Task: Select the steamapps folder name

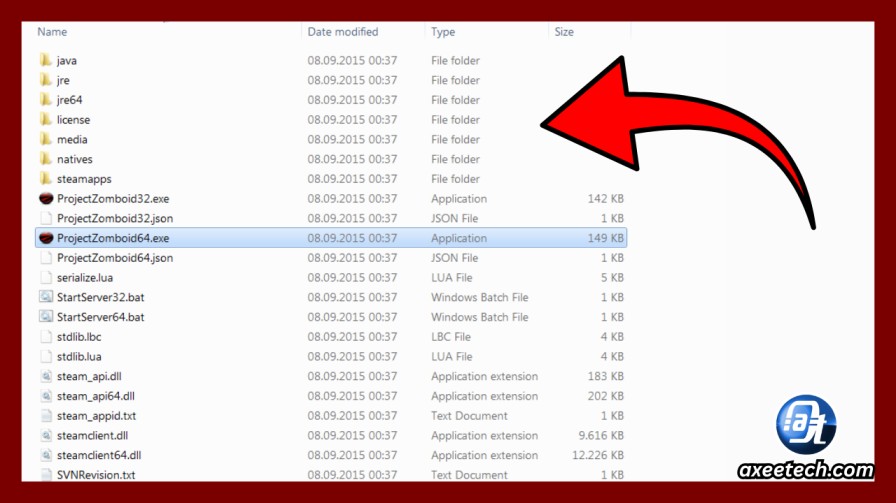Action: (x=84, y=179)
